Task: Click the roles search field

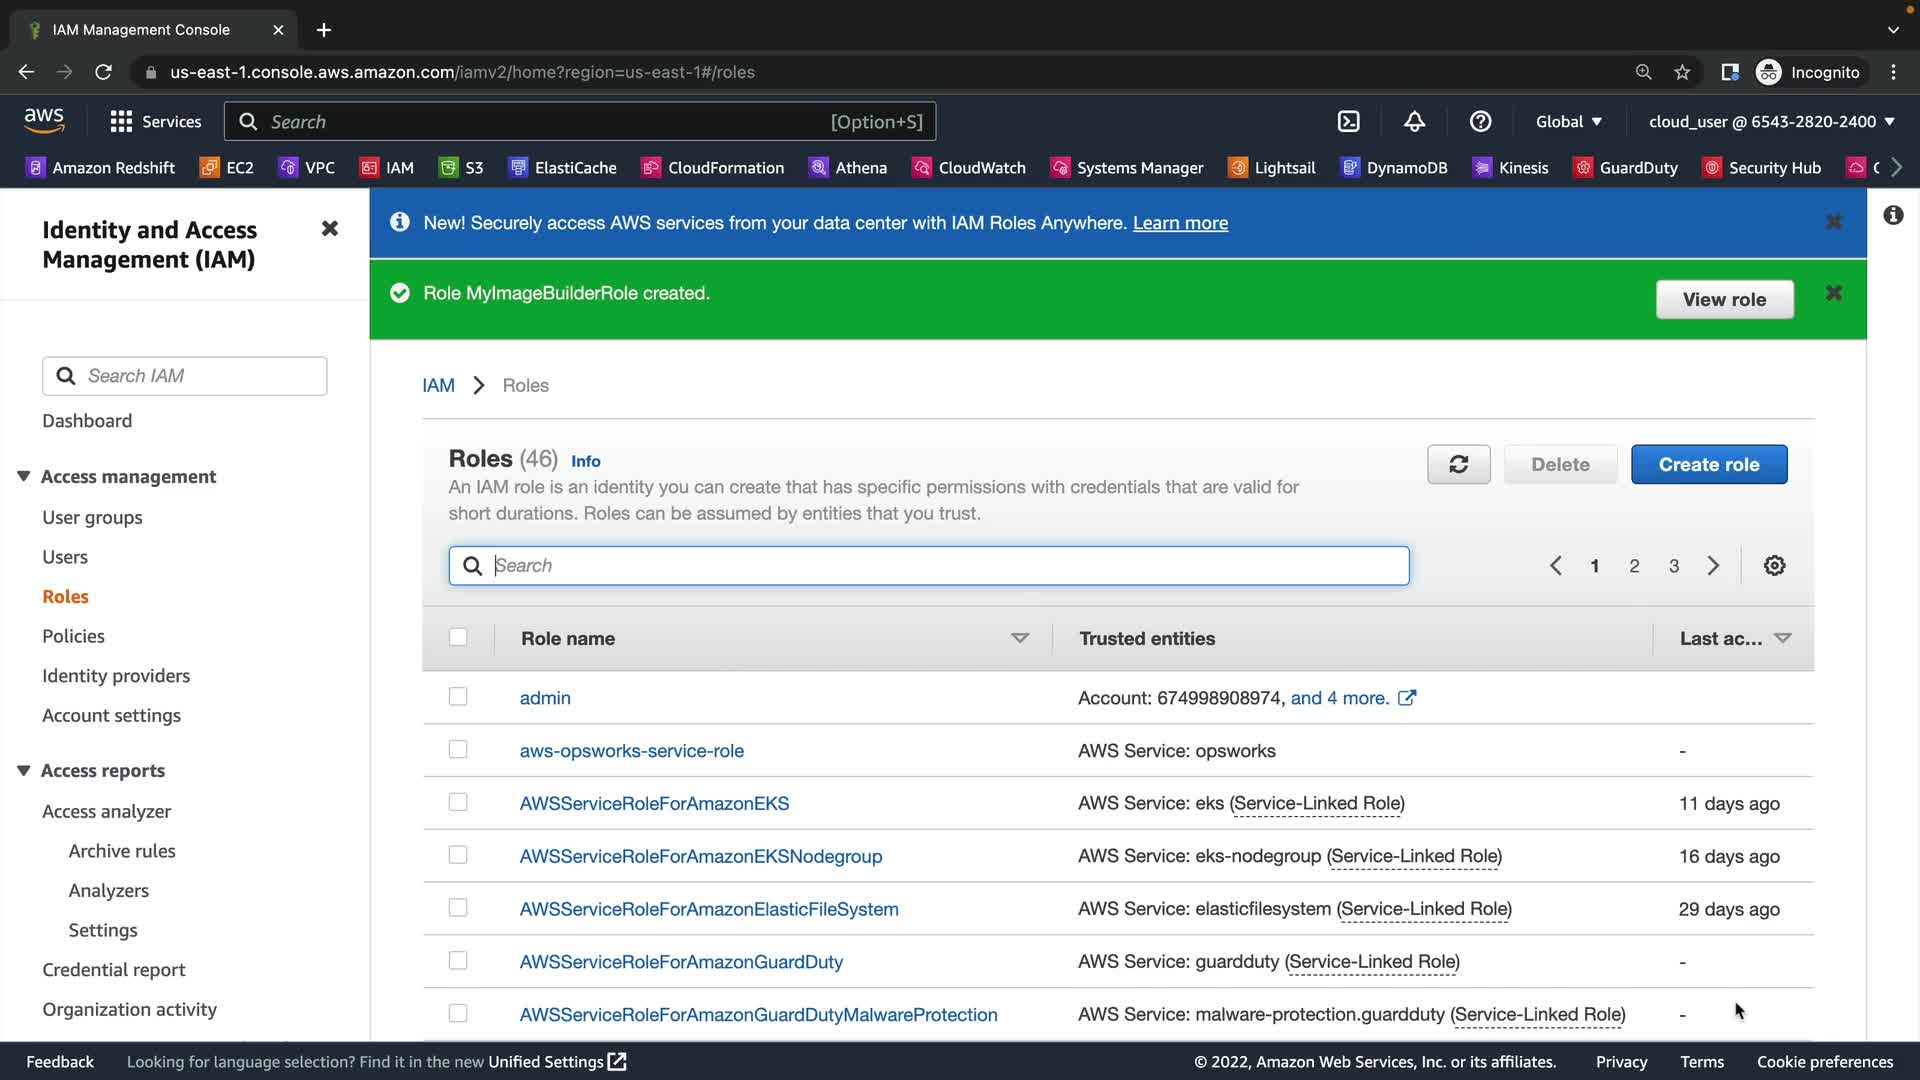Action: coord(928,566)
